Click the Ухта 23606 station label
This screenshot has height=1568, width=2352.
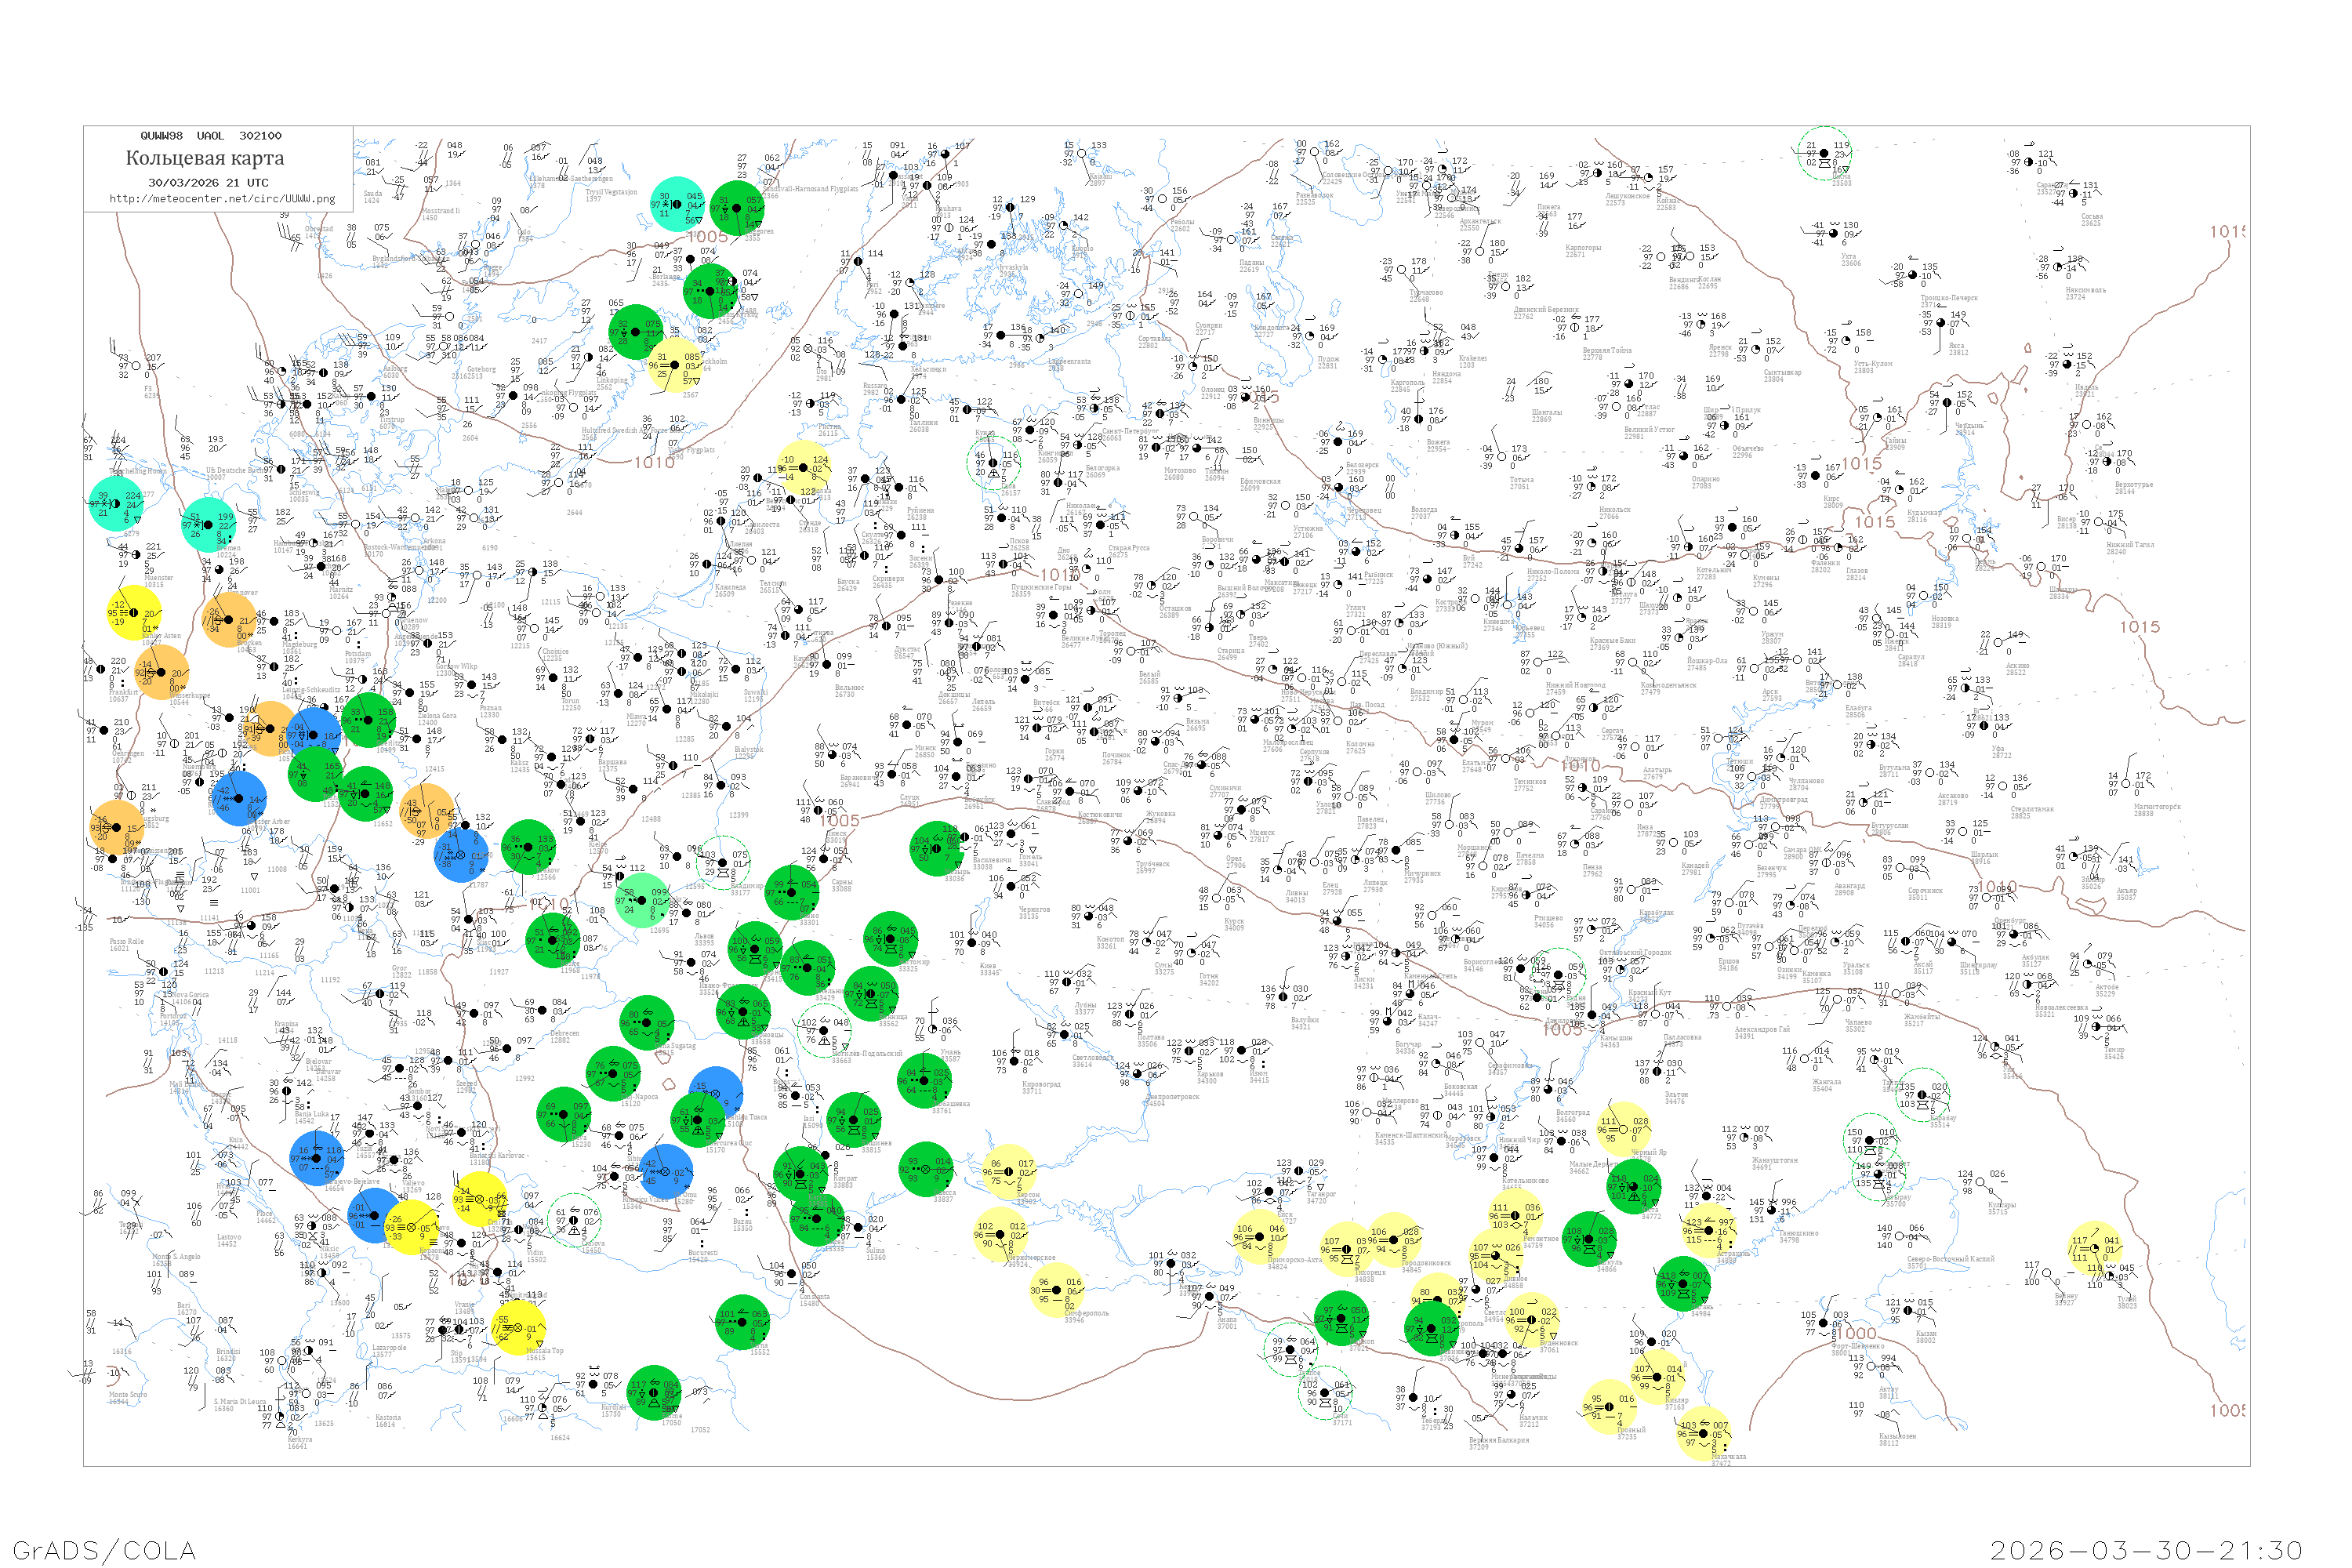[x=1850, y=259]
